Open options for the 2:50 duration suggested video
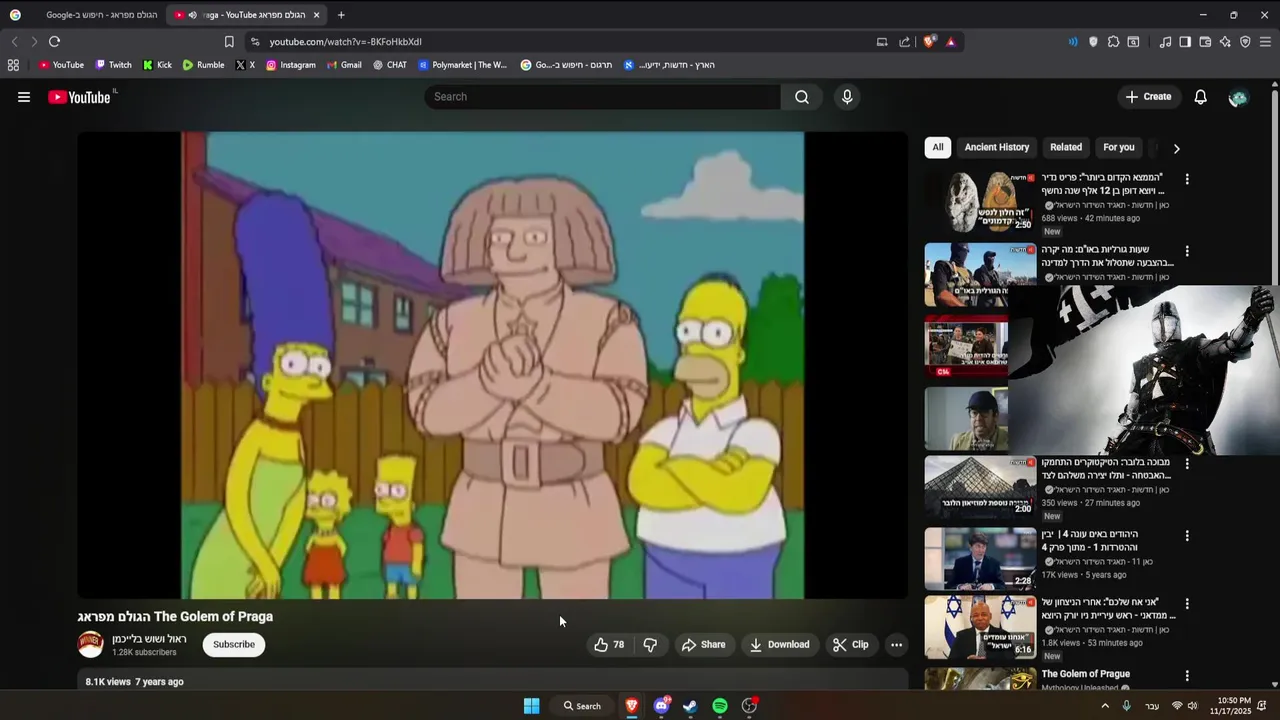The height and width of the screenshot is (720, 1280). [x=1187, y=179]
